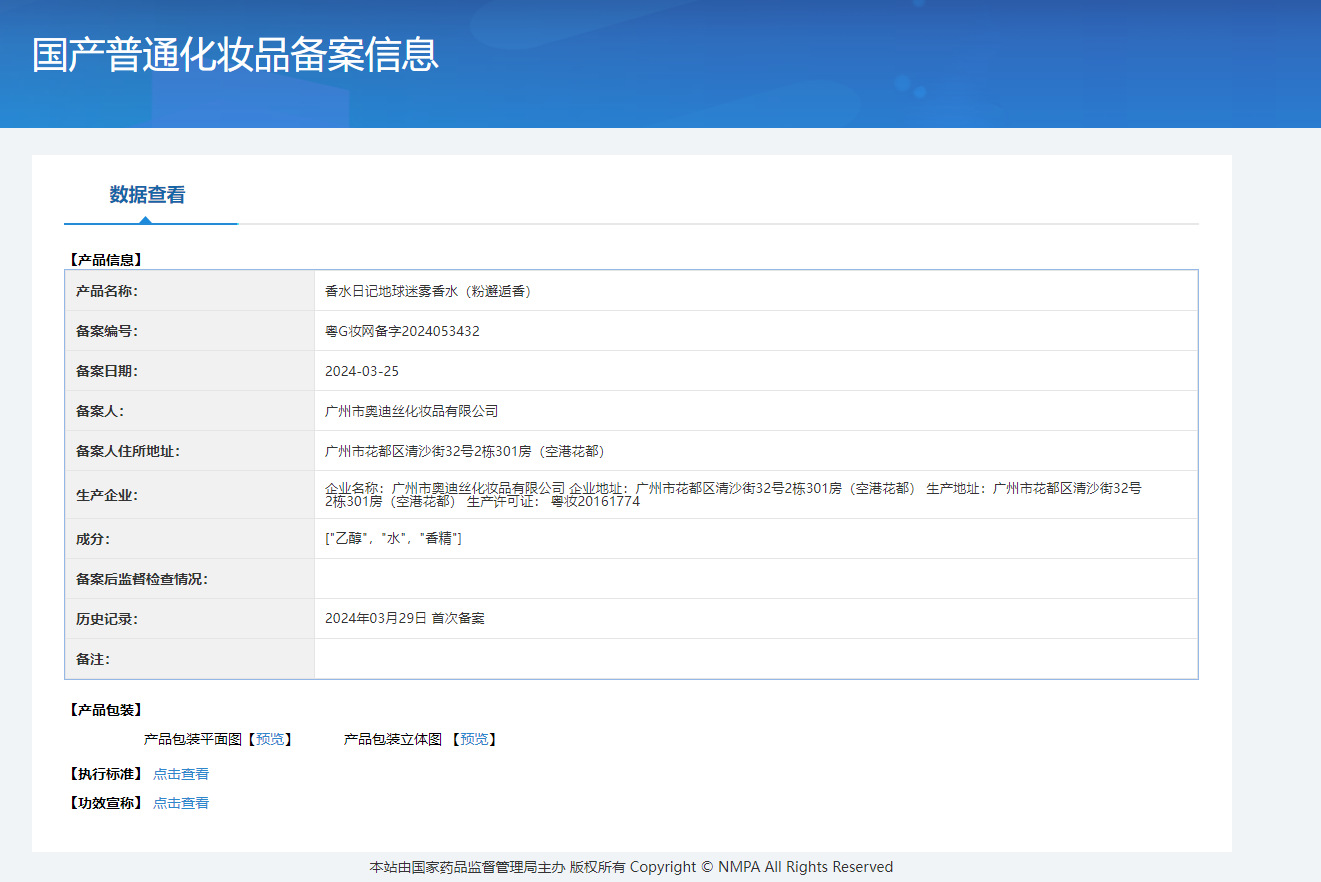The height and width of the screenshot is (882, 1321).
Task: Click the 备案编号: label cell
Action: (x=190, y=331)
